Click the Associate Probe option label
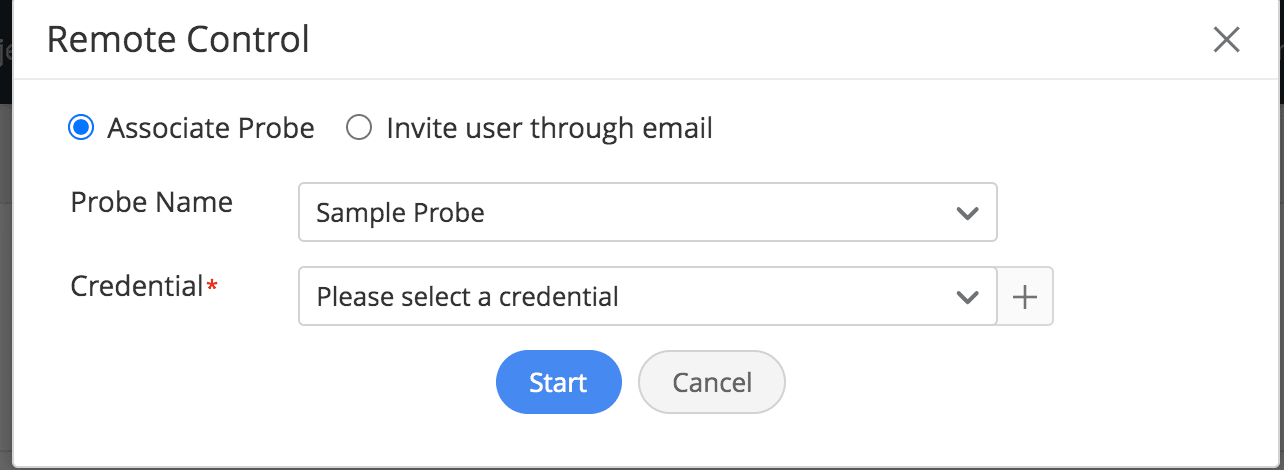Viewport: 1284px width, 470px height. click(211, 128)
